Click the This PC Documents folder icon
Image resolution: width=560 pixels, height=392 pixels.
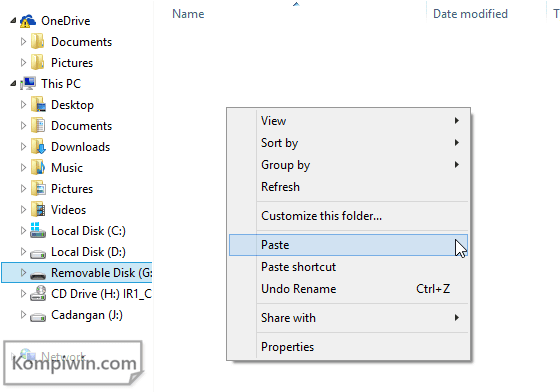(38, 126)
